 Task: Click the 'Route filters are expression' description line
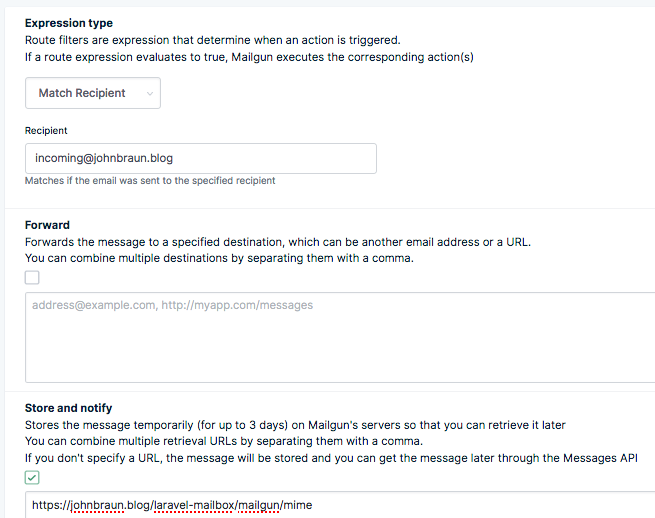point(212,40)
